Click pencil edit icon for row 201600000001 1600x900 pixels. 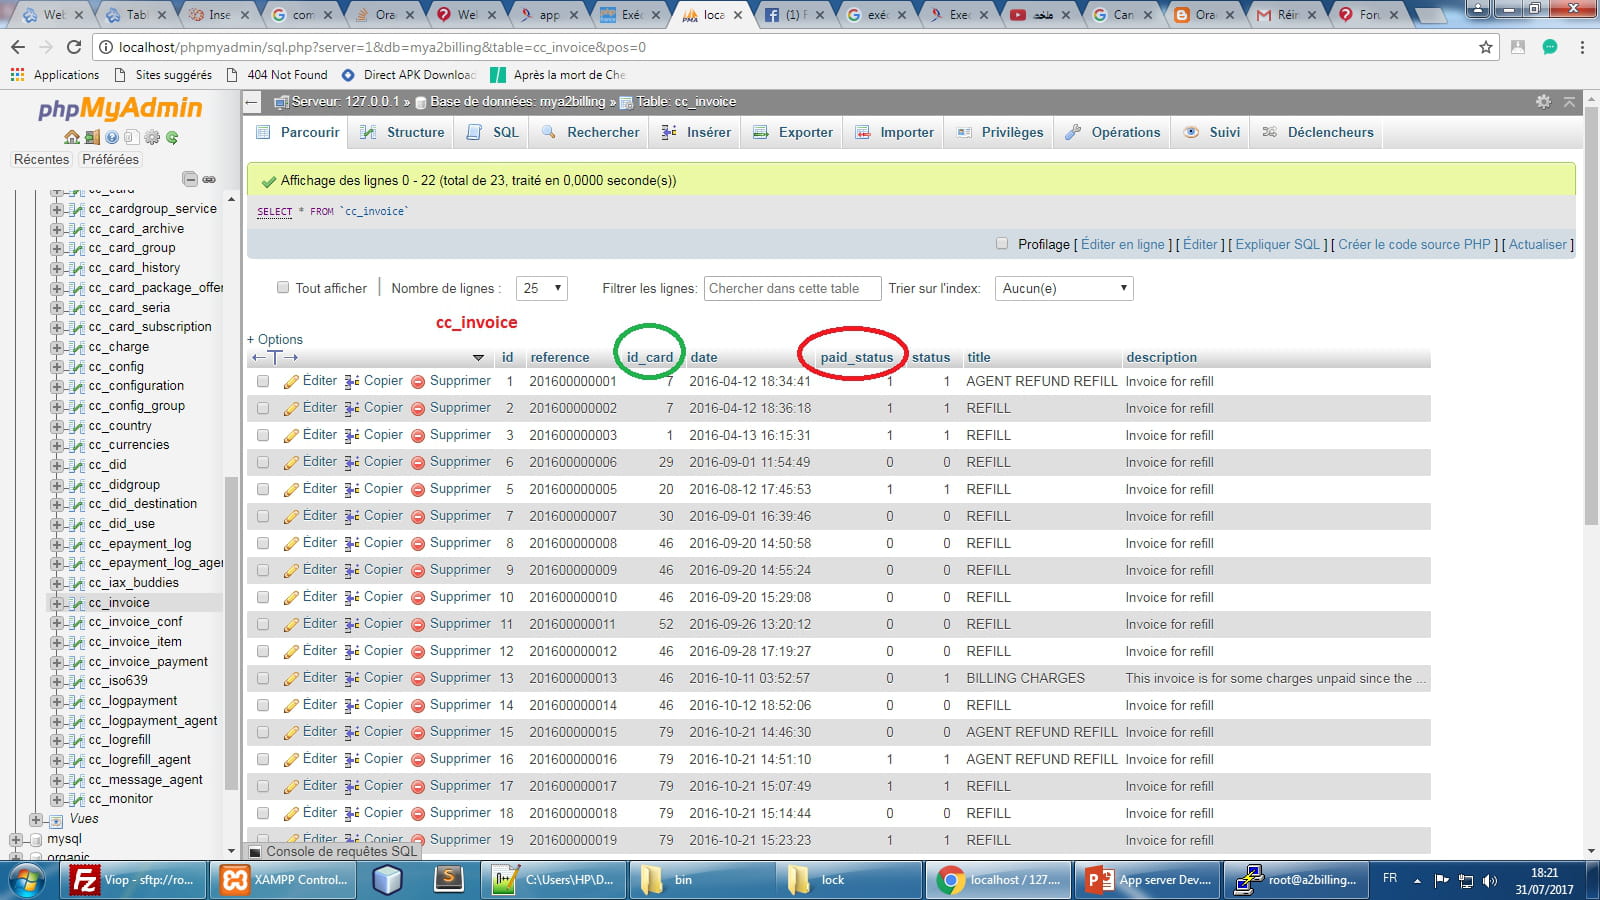[x=291, y=381]
